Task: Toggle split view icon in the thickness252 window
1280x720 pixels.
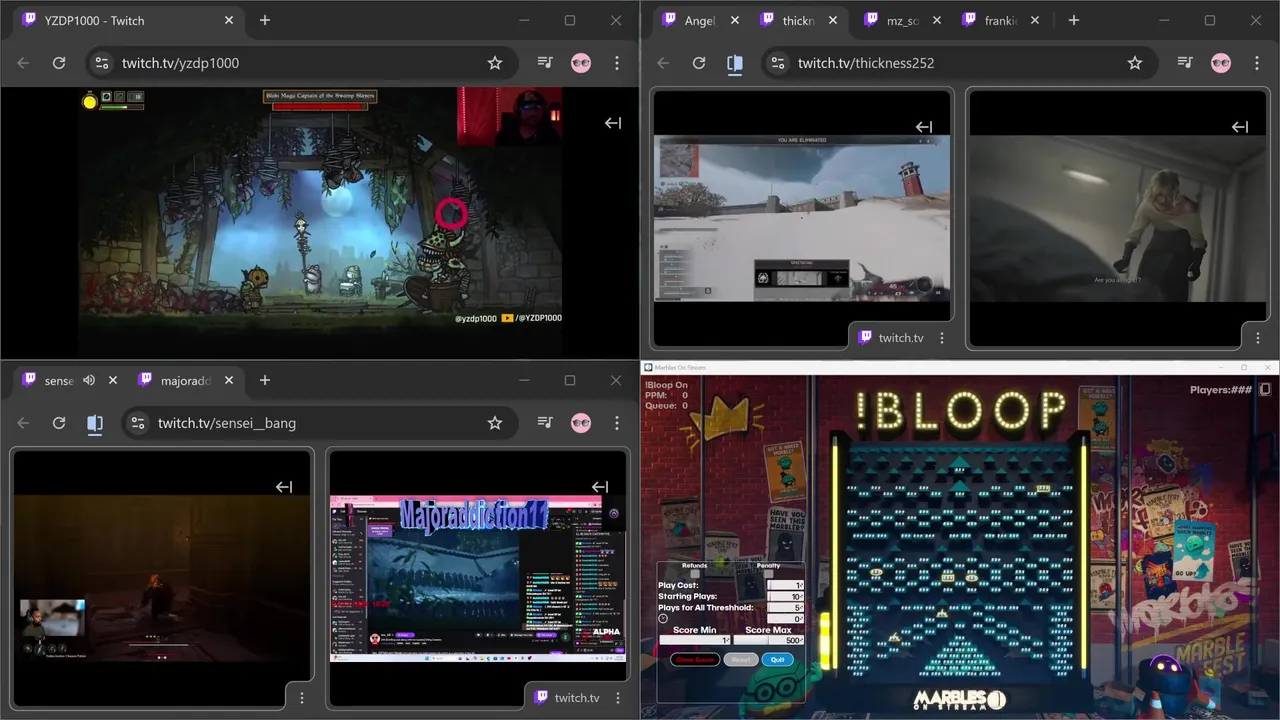Action: coord(735,63)
